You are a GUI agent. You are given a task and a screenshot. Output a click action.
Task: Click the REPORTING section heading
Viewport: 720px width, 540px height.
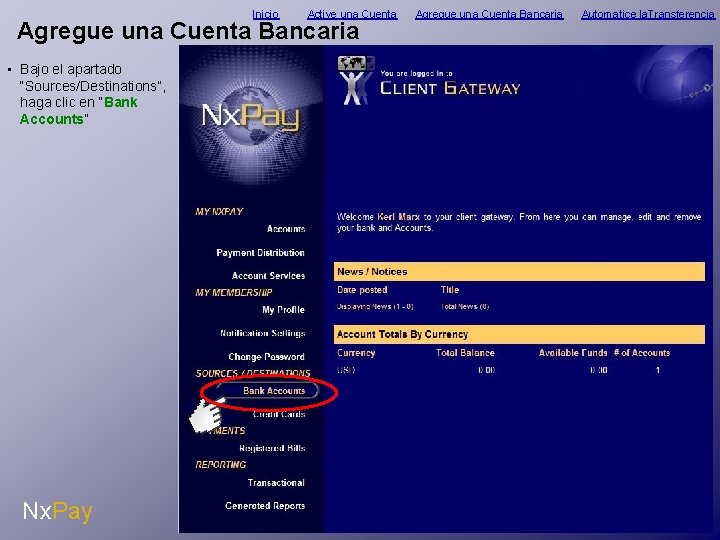click(x=221, y=465)
